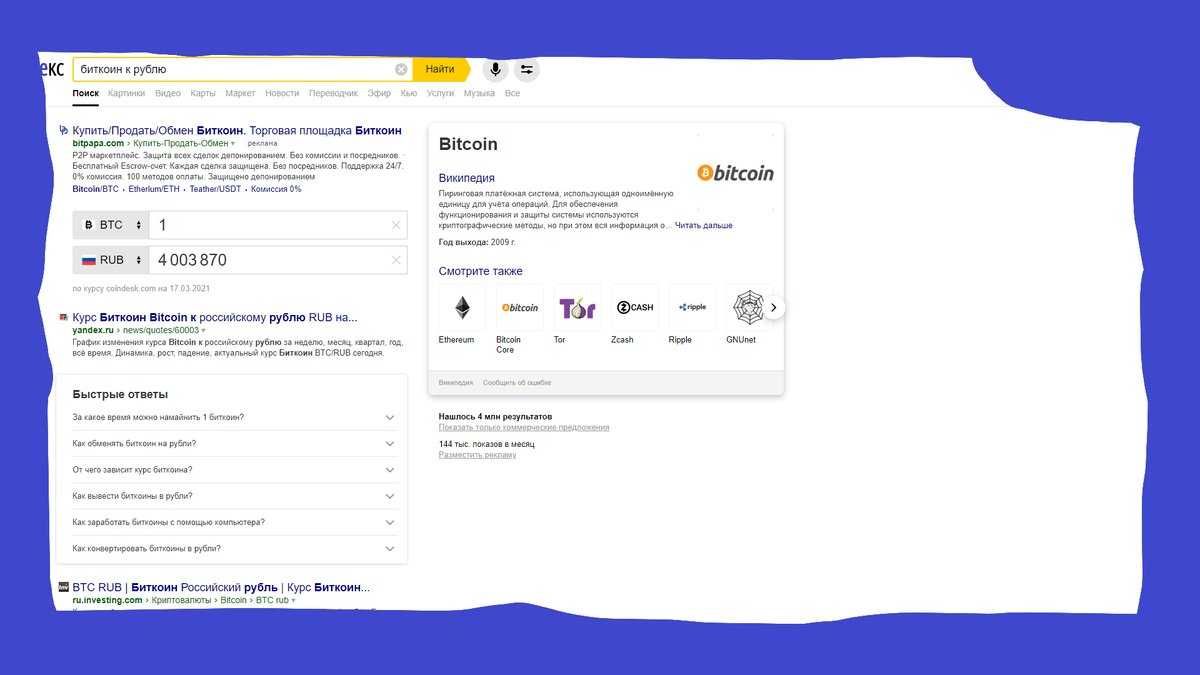The height and width of the screenshot is (675, 1200).
Task: Open the bitpapa.com green URL
Action: 98,143
